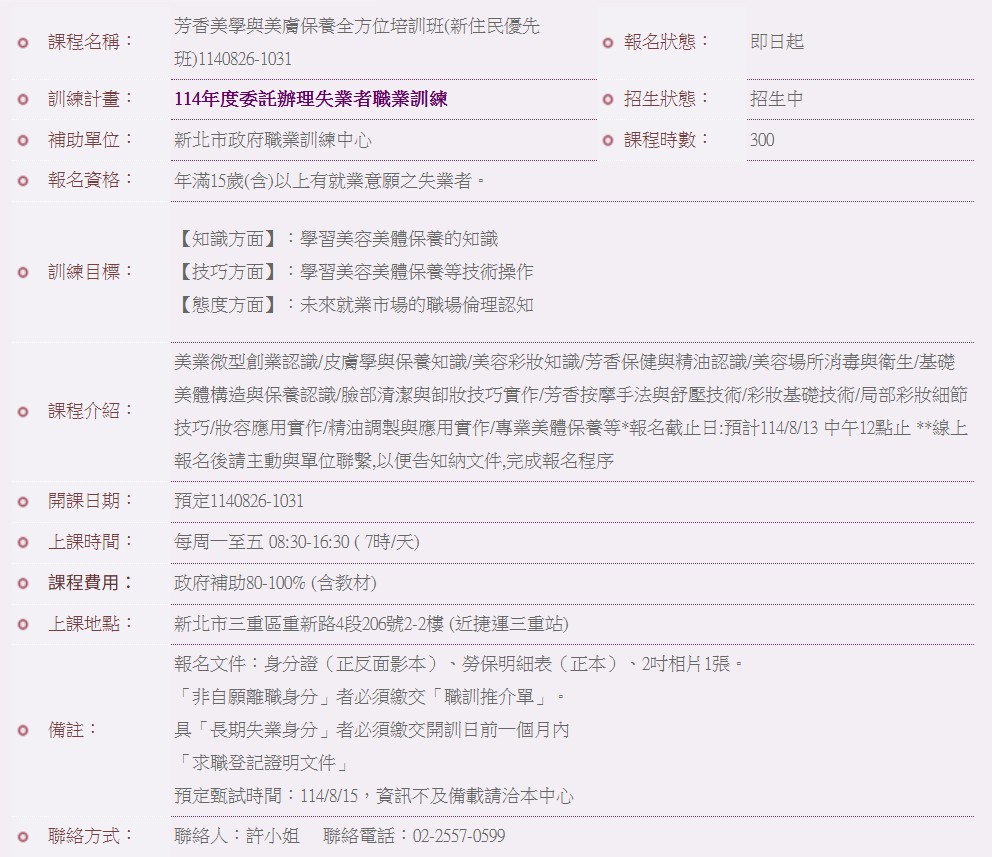992x857 pixels.
Task: Click the bullet icon beside 課程名稱
Action: 24,43
